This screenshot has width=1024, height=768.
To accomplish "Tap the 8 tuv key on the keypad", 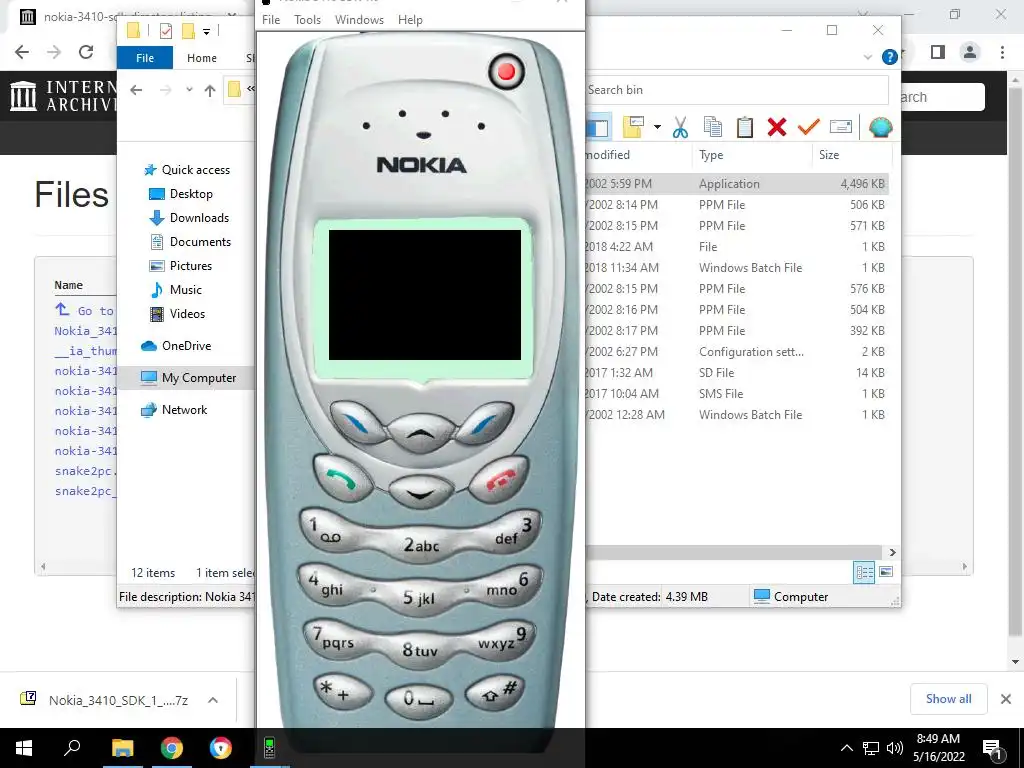I will point(420,650).
